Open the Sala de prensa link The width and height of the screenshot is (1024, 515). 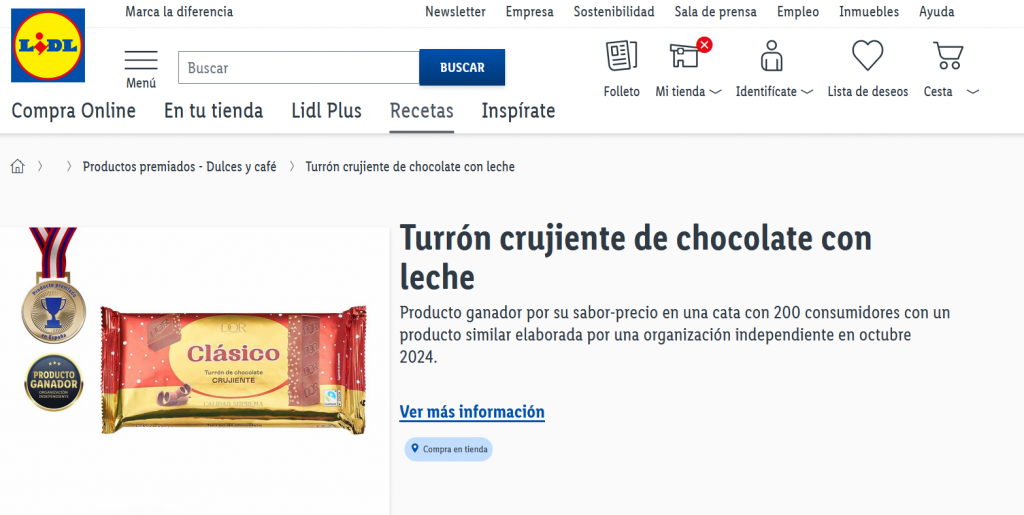tap(716, 12)
